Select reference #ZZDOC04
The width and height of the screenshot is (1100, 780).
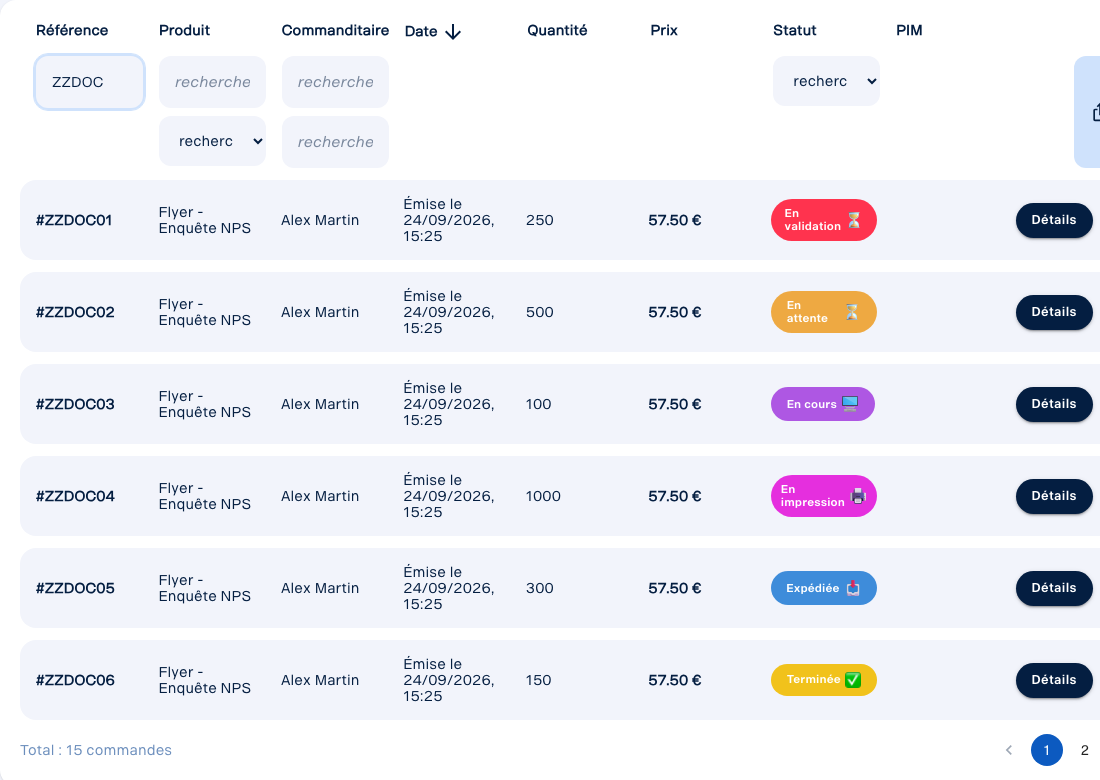click(x=75, y=496)
